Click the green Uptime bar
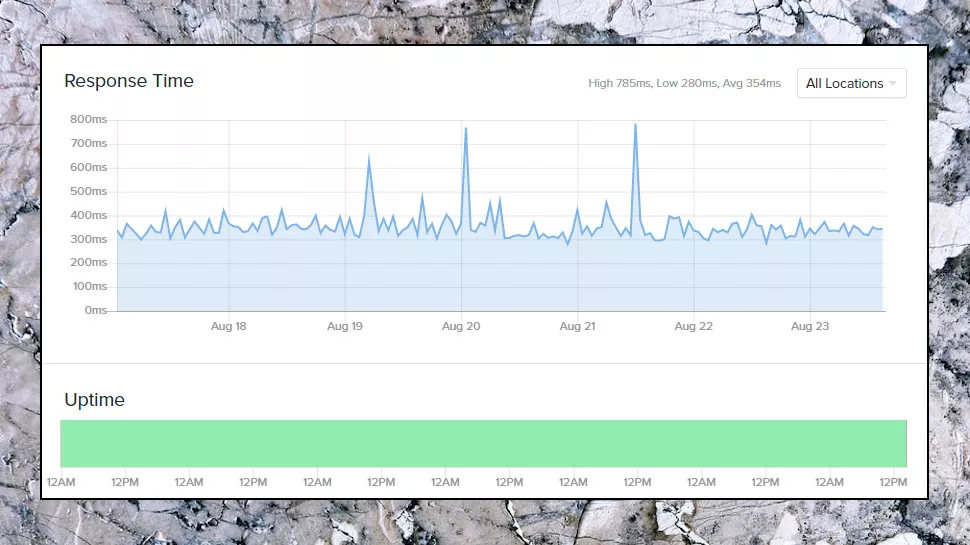Image resolution: width=970 pixels, height=545 pixels. tap(483, 444)
